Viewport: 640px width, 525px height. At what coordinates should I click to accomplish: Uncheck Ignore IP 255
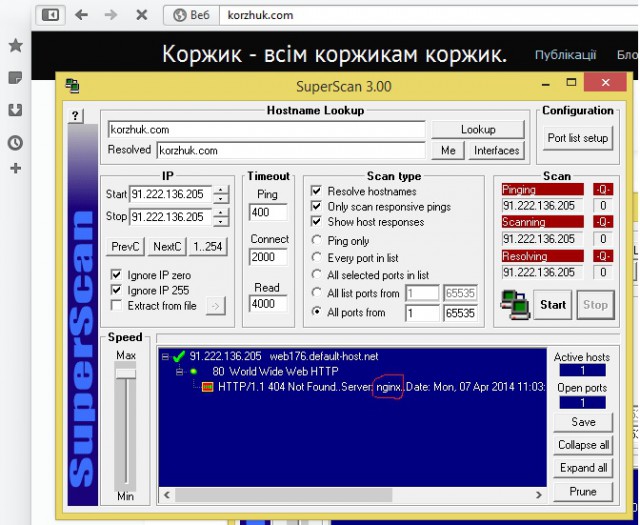tap(116, 290)
